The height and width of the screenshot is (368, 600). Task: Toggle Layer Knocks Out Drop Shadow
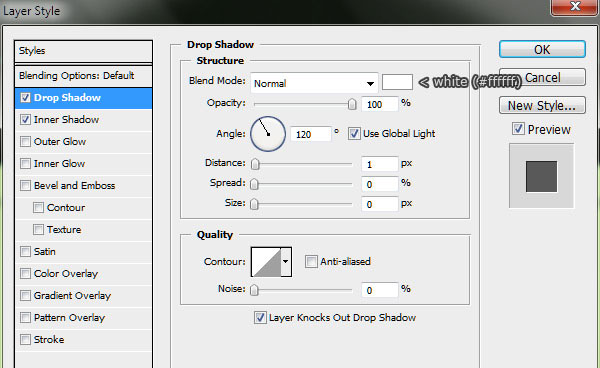[260, 318]
